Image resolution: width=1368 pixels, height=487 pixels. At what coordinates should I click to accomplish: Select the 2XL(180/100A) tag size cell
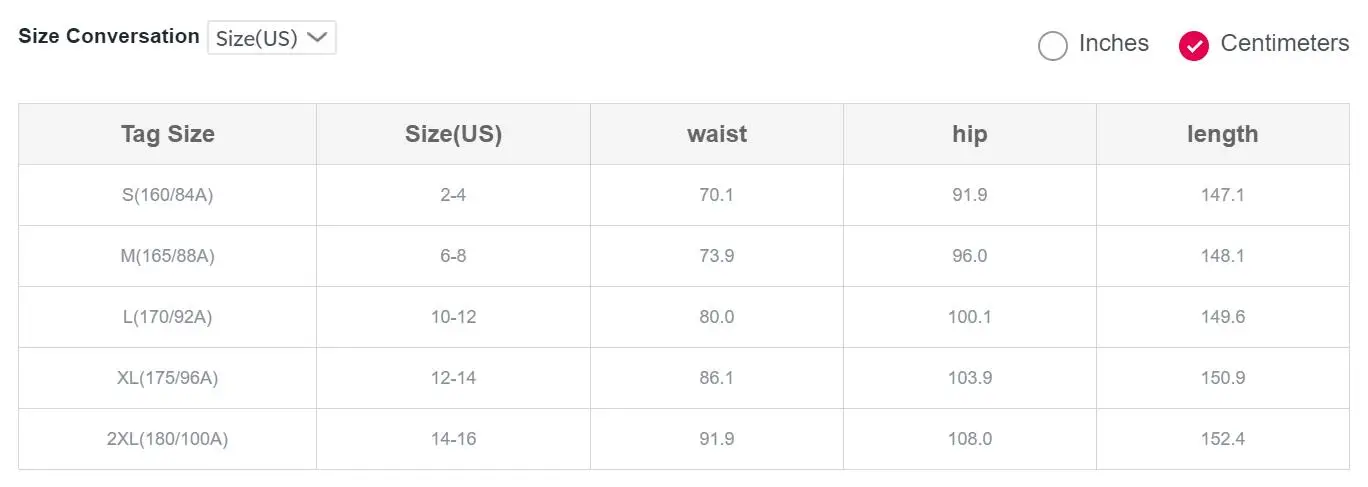tap(168, 439)
